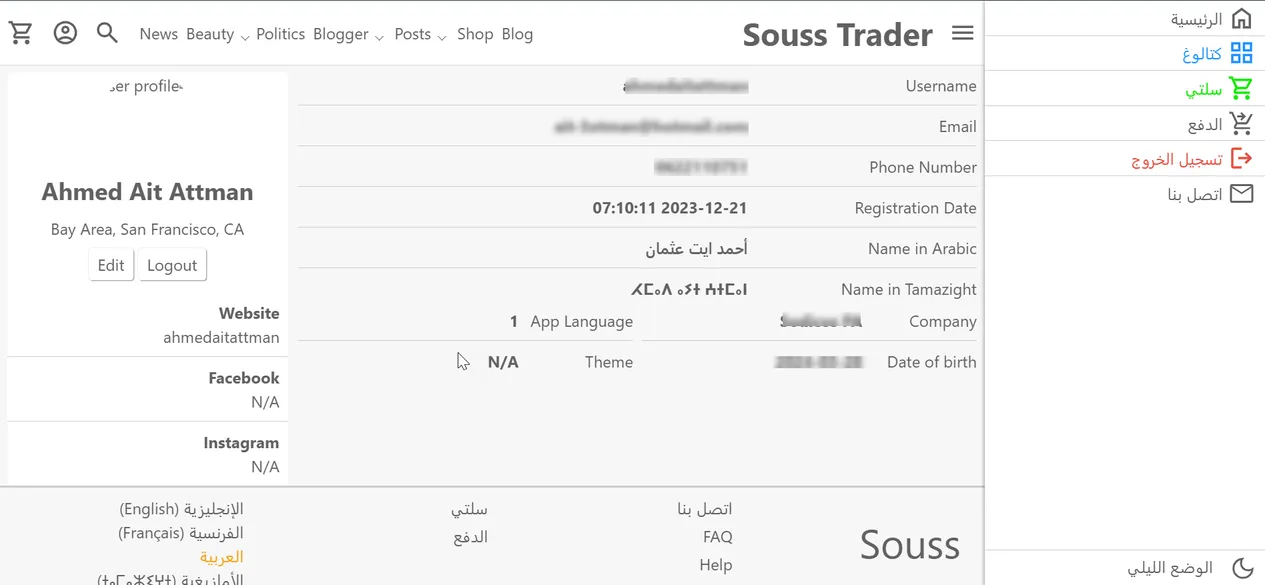
Task: Click the green cart icon in sidebar
Action: tap(1241, 89)
